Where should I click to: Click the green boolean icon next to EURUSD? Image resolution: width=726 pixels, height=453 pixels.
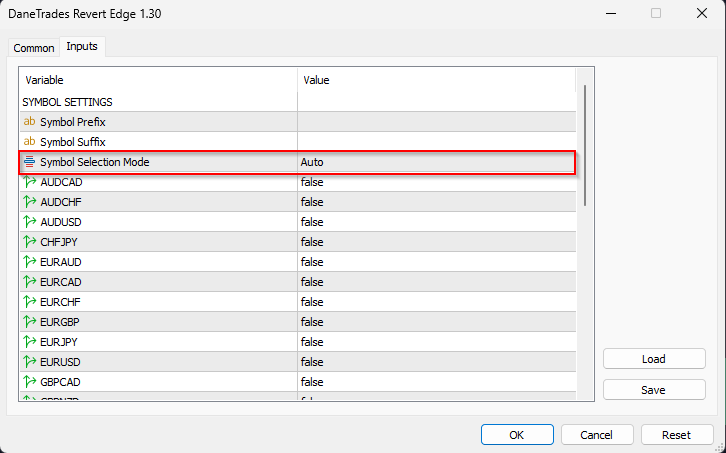[30, 361]
